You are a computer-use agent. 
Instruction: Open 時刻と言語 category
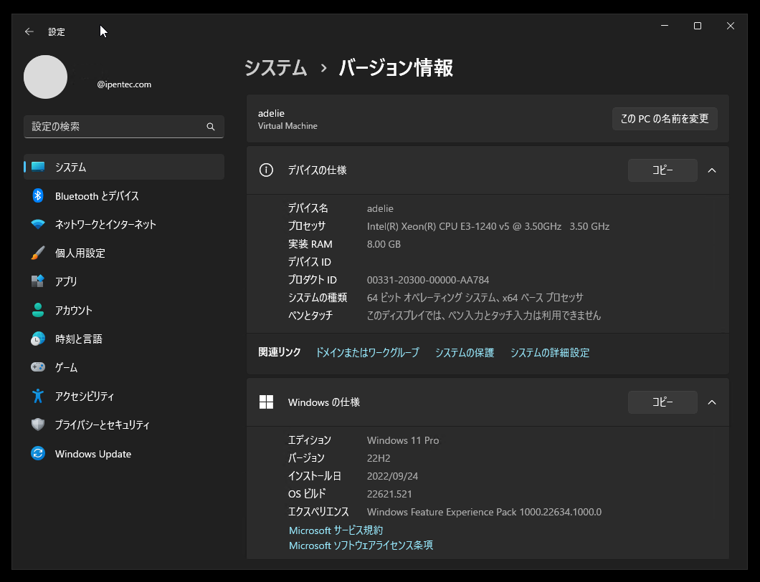124,339
